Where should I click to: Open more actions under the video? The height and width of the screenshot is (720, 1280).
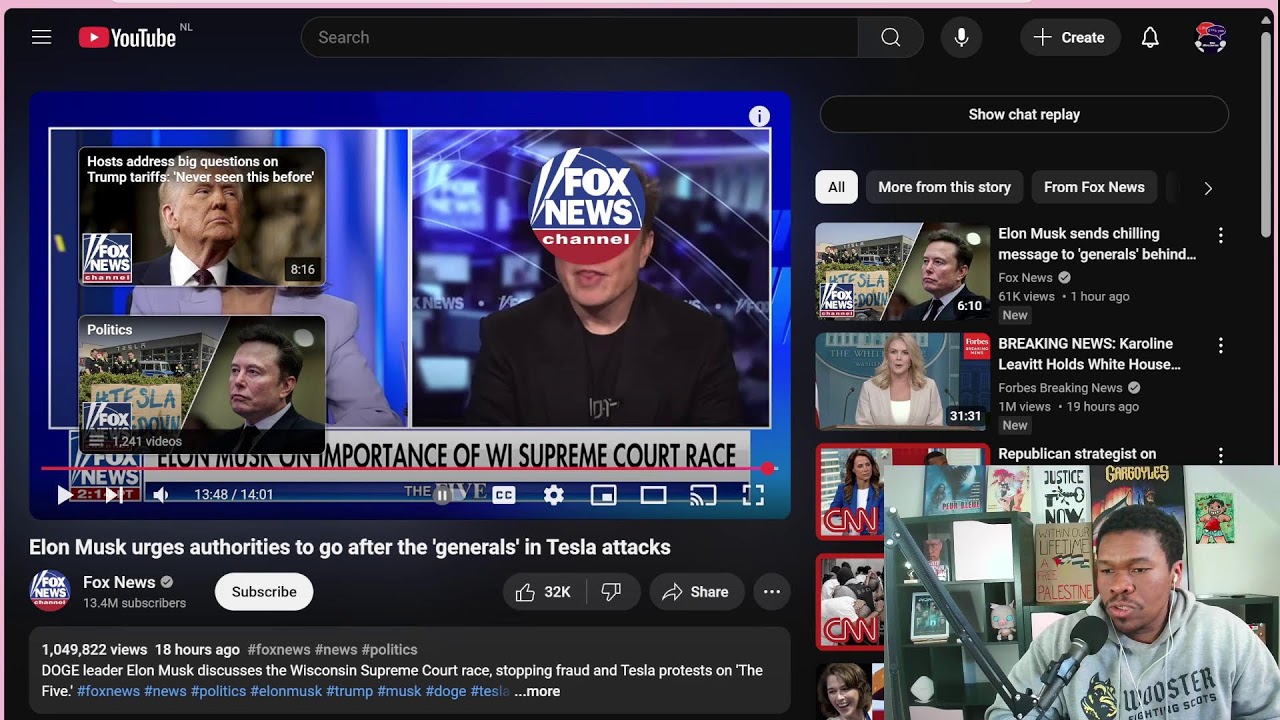click(772, 592)
